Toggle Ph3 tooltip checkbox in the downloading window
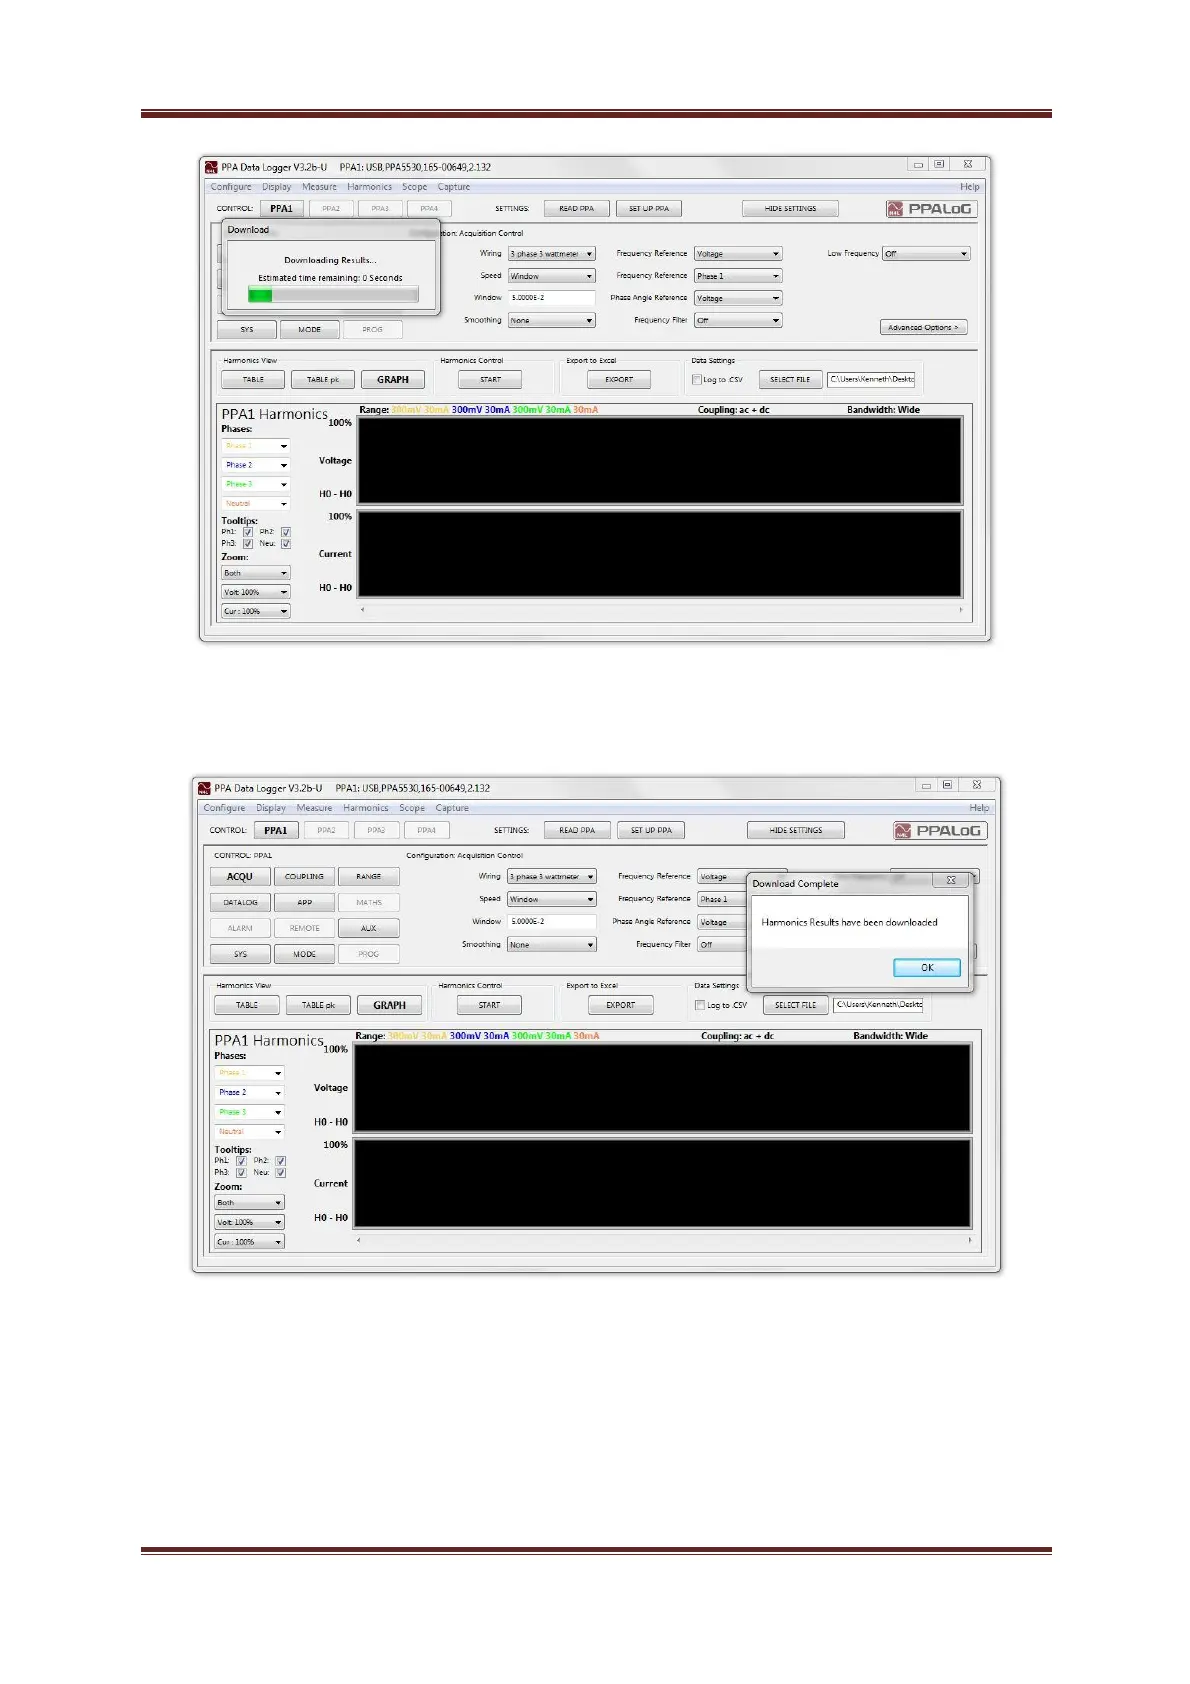 [x=248, y=544]
